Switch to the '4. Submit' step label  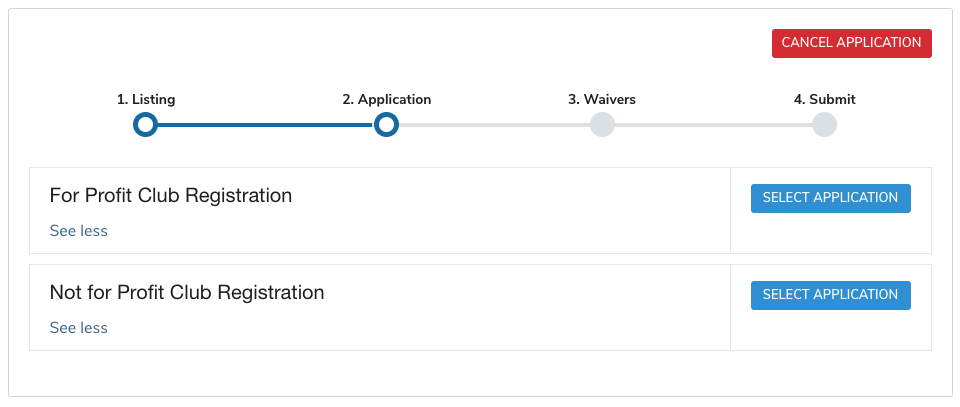coord(824,100)
